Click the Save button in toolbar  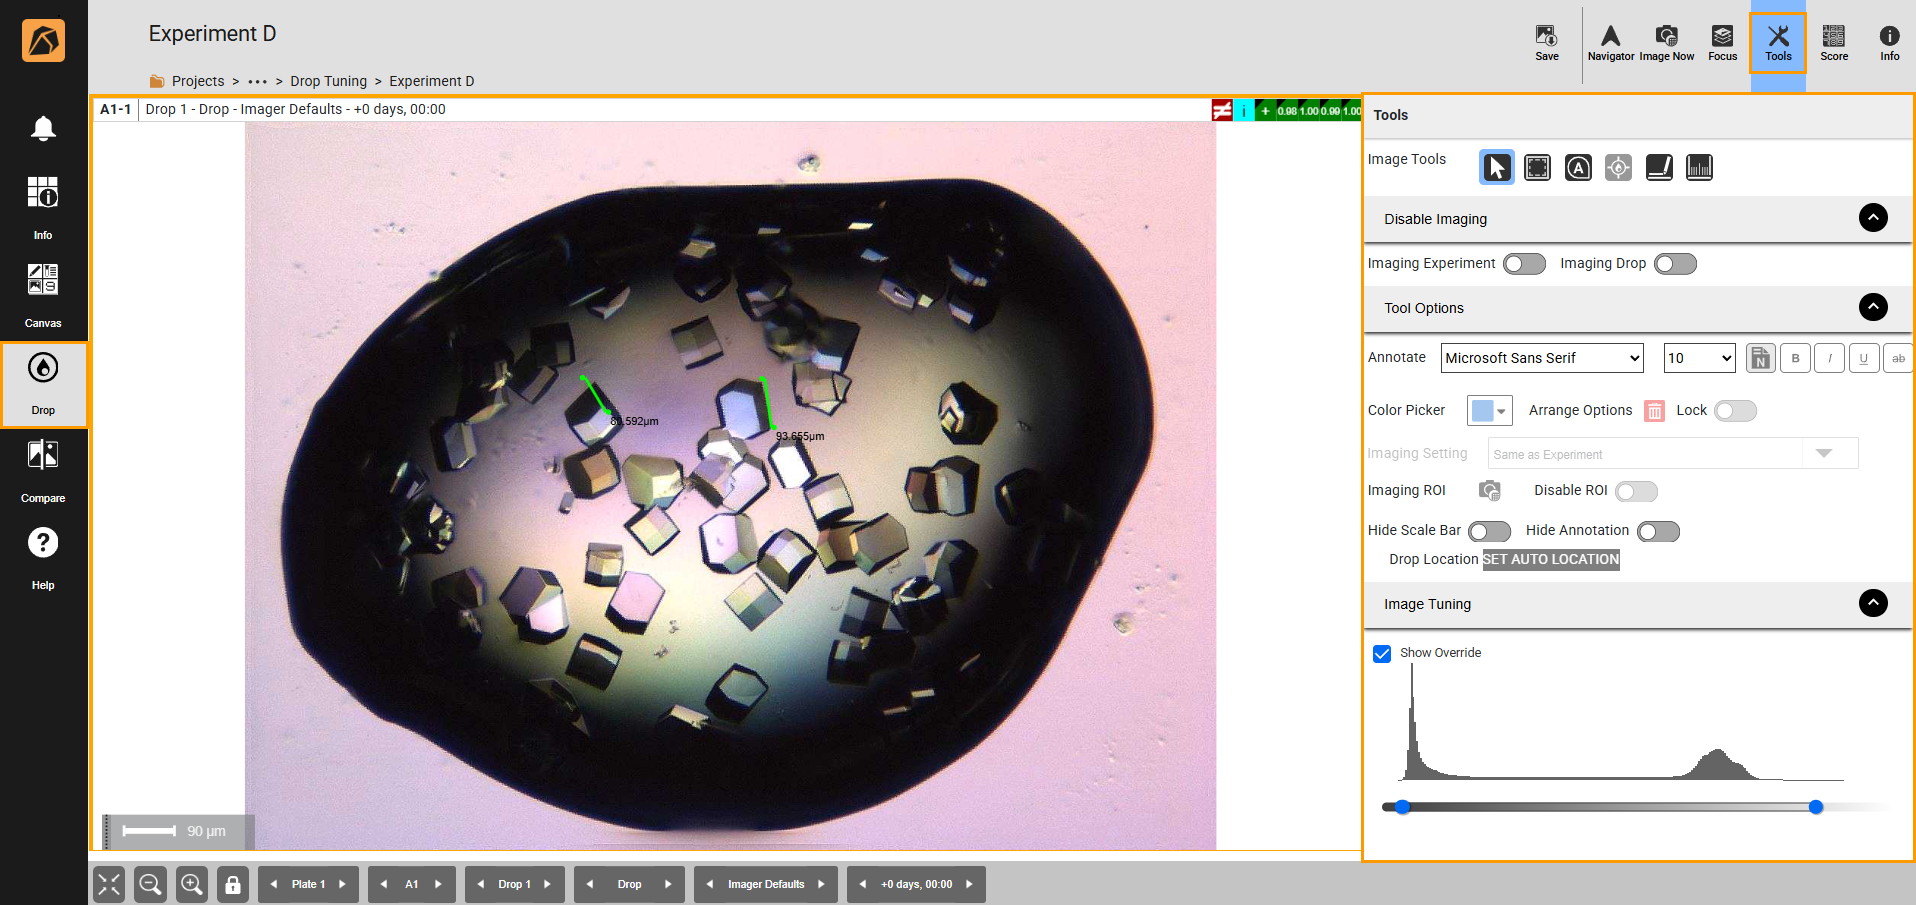tap(1546, 42)
